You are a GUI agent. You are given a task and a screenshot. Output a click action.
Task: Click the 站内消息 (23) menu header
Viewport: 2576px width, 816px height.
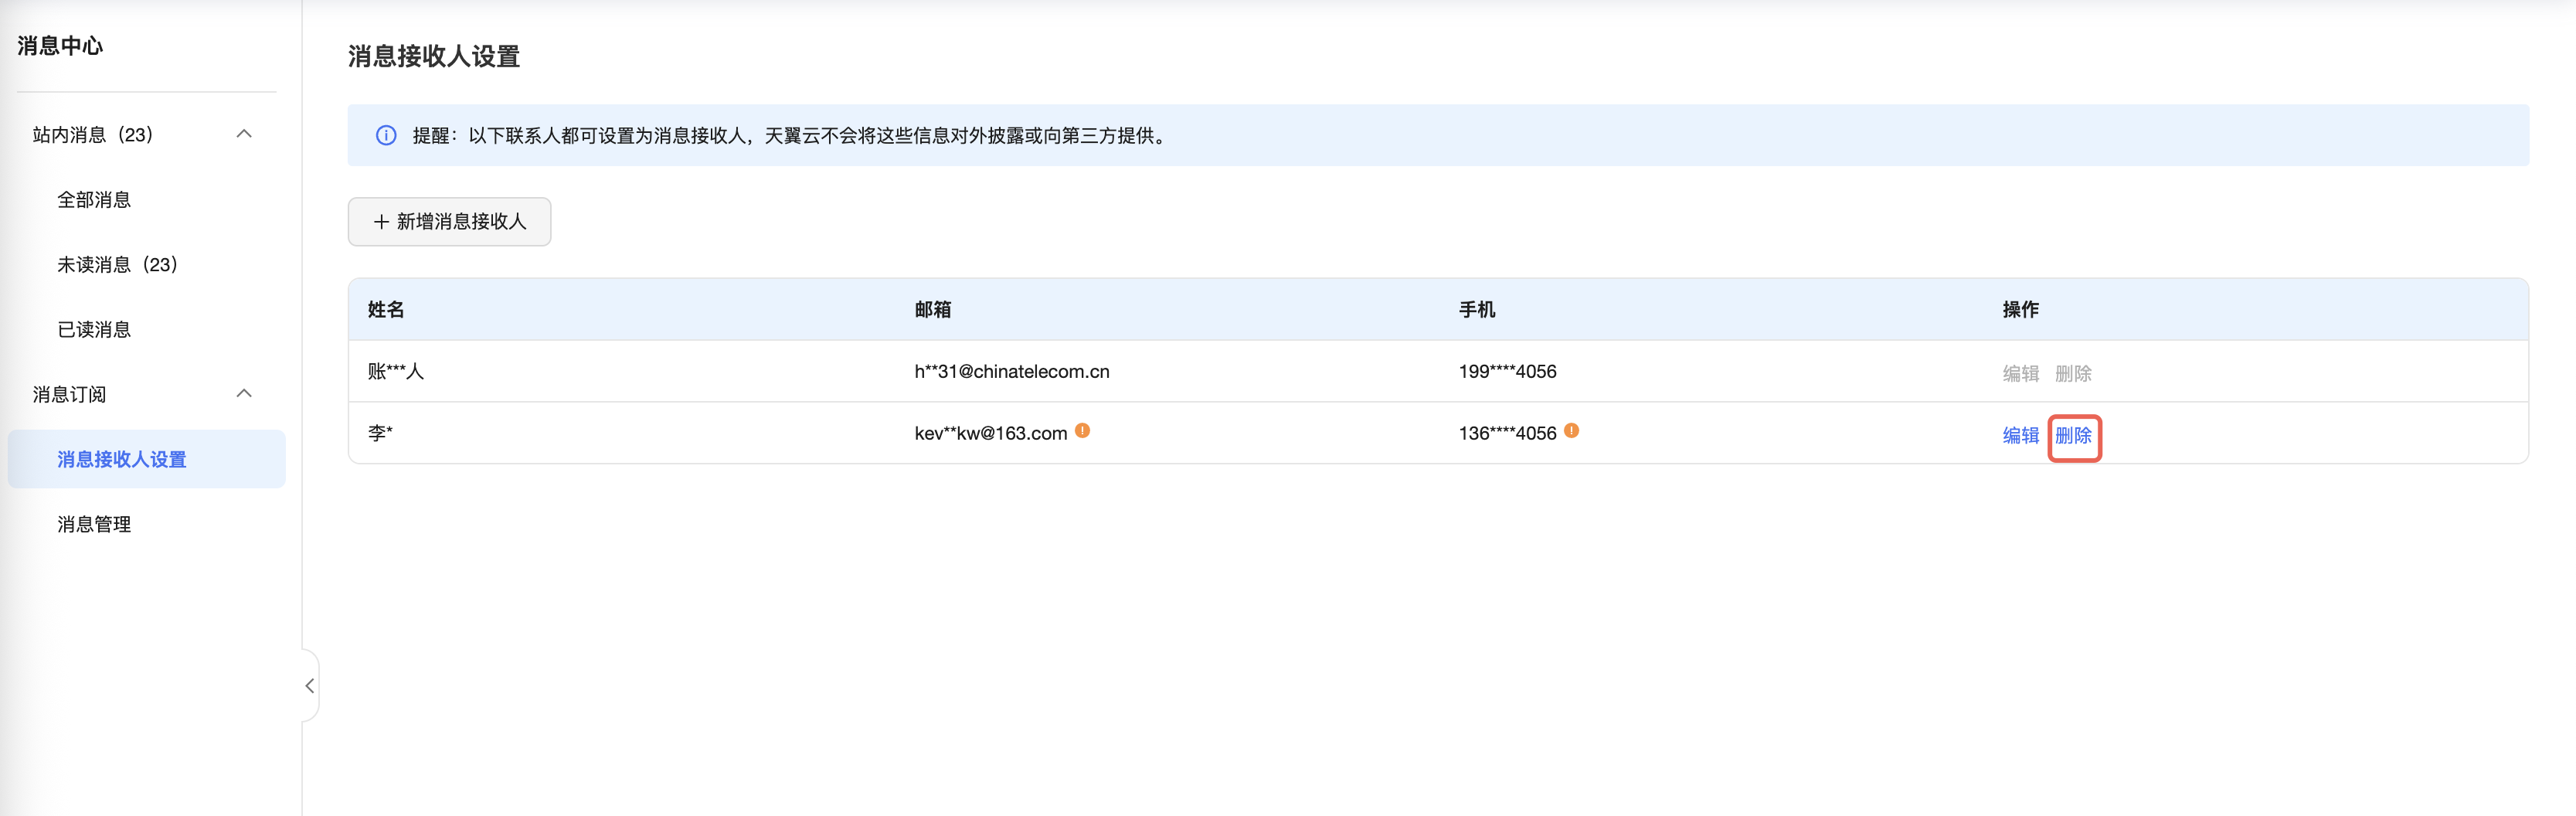[93, 135]
